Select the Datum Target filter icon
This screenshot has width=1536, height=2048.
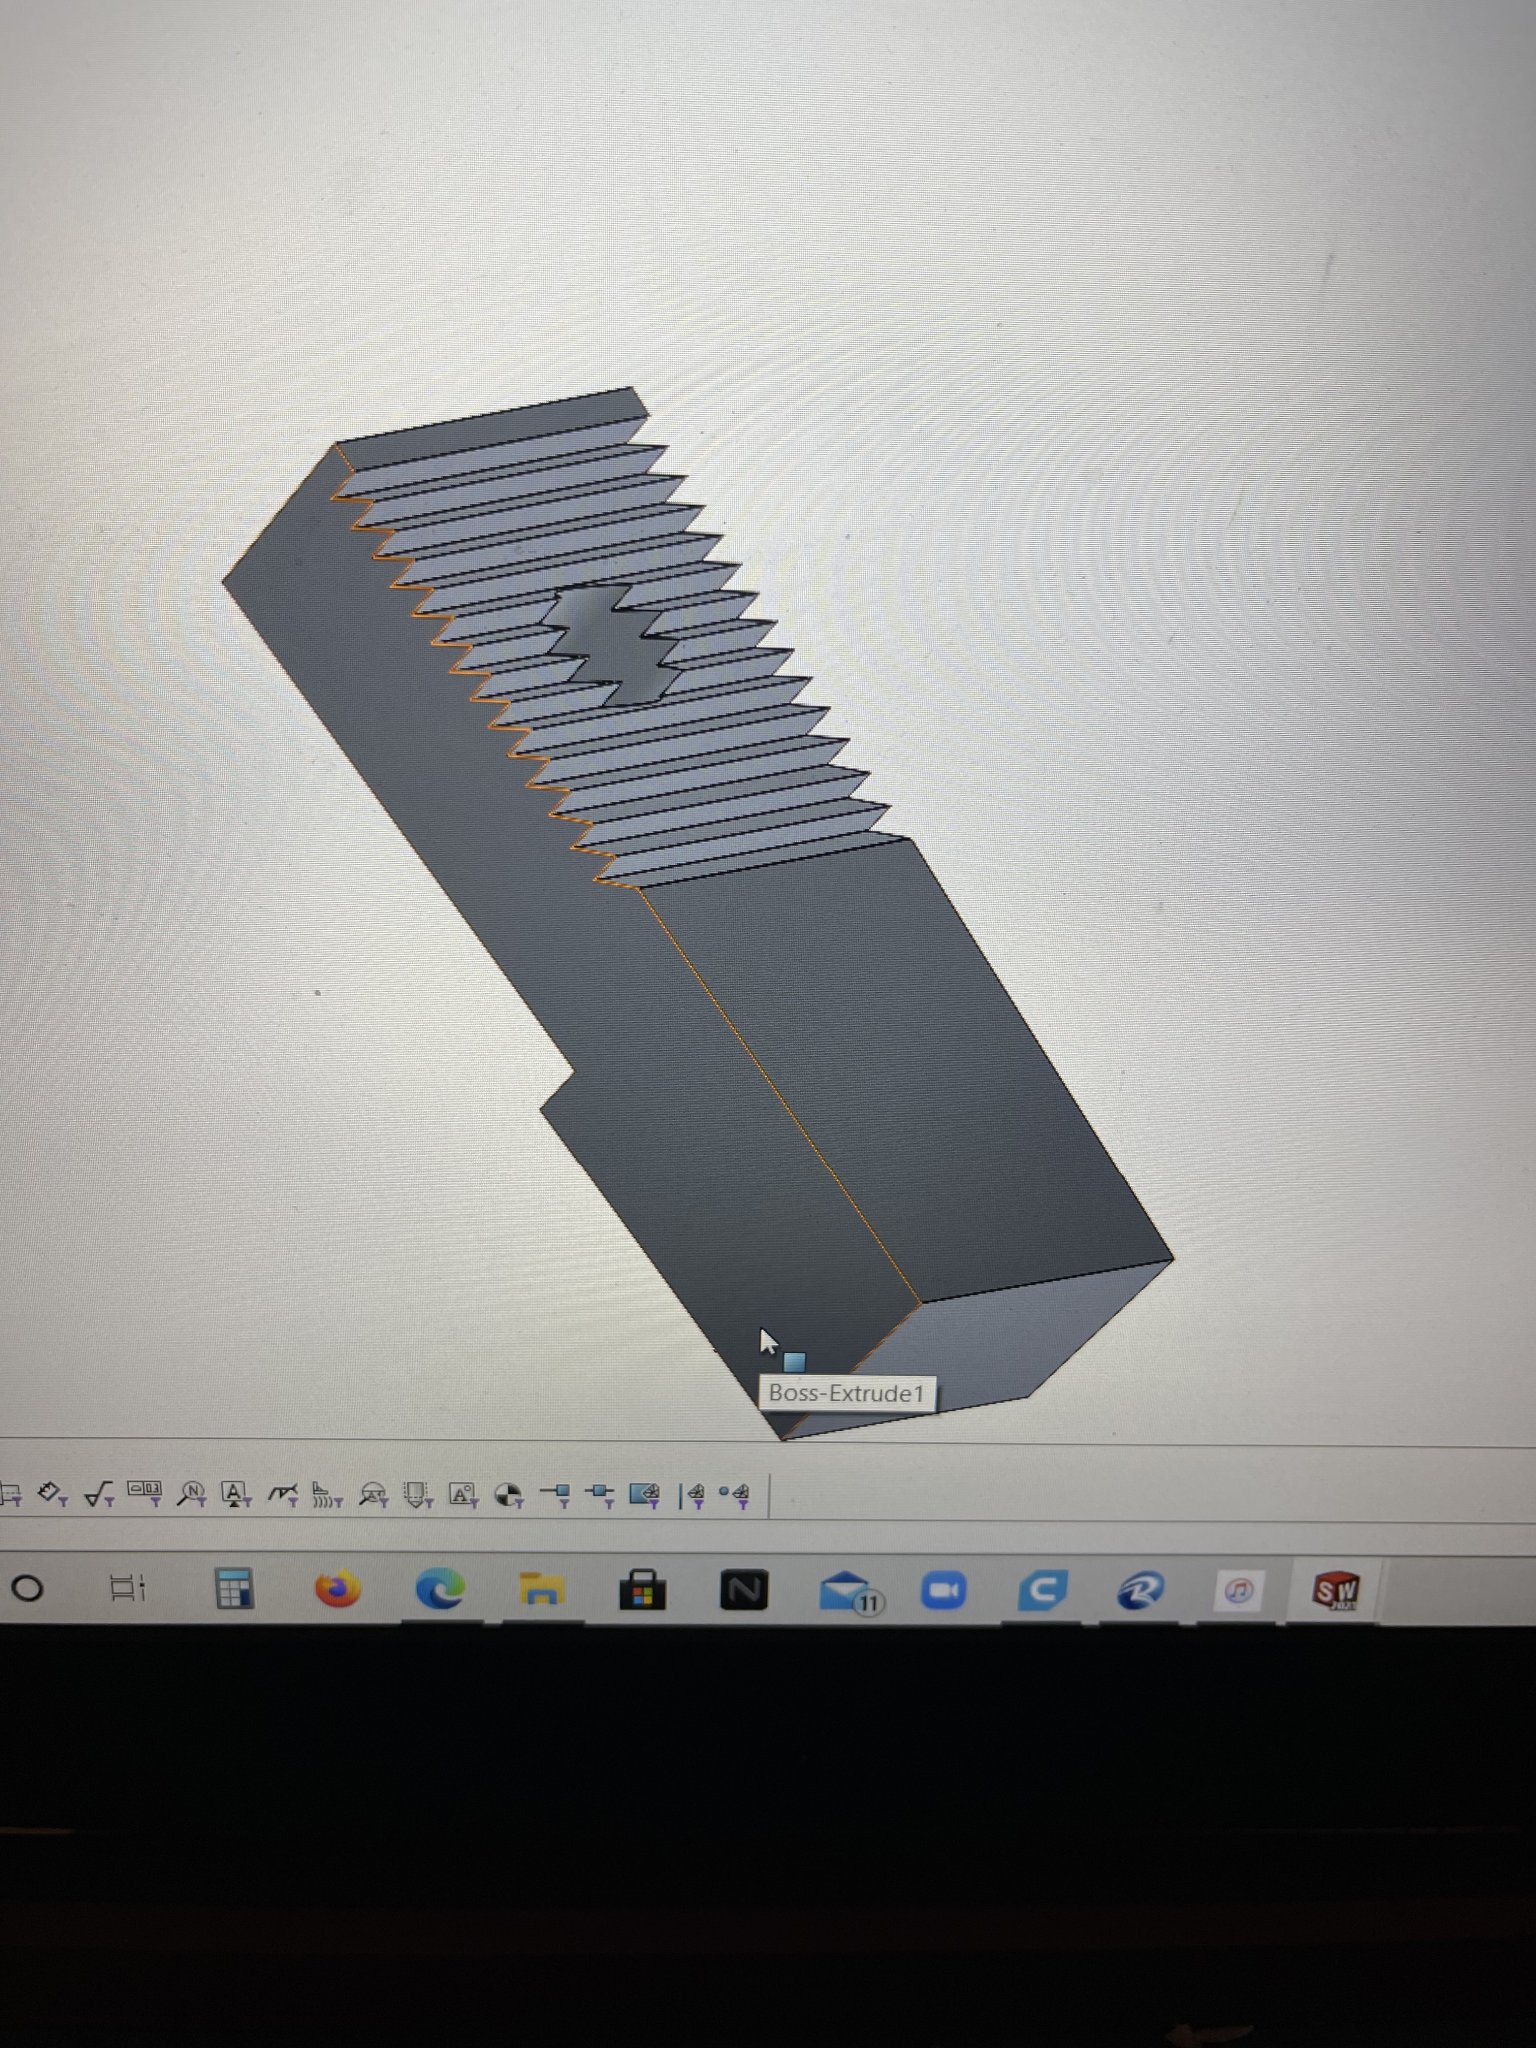373,1495
